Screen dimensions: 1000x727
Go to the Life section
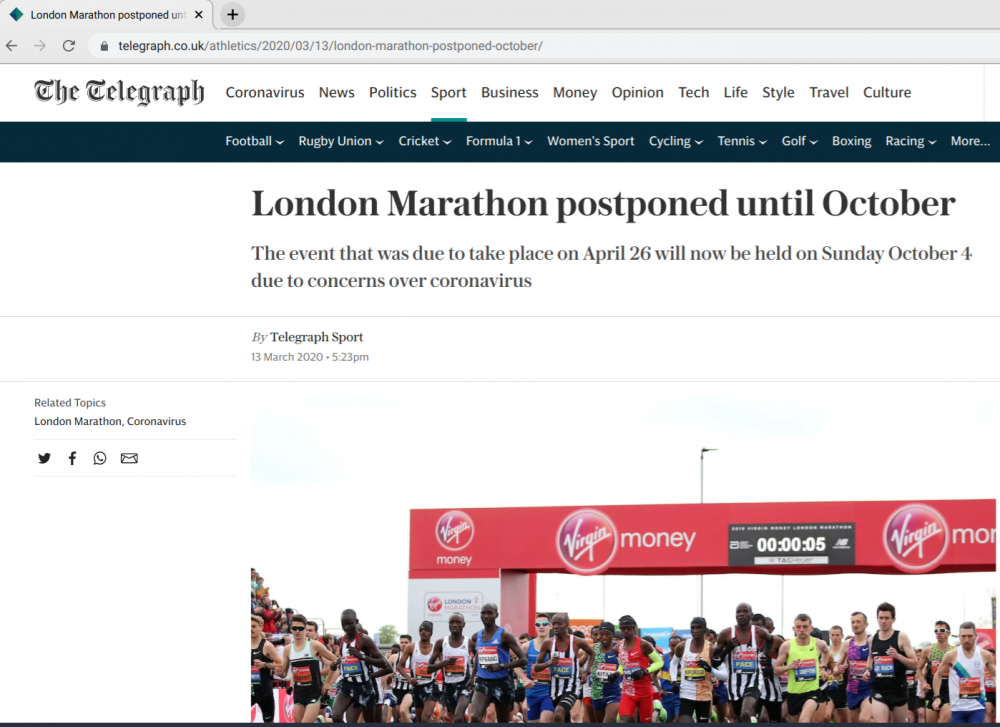(x=735, y=92)
